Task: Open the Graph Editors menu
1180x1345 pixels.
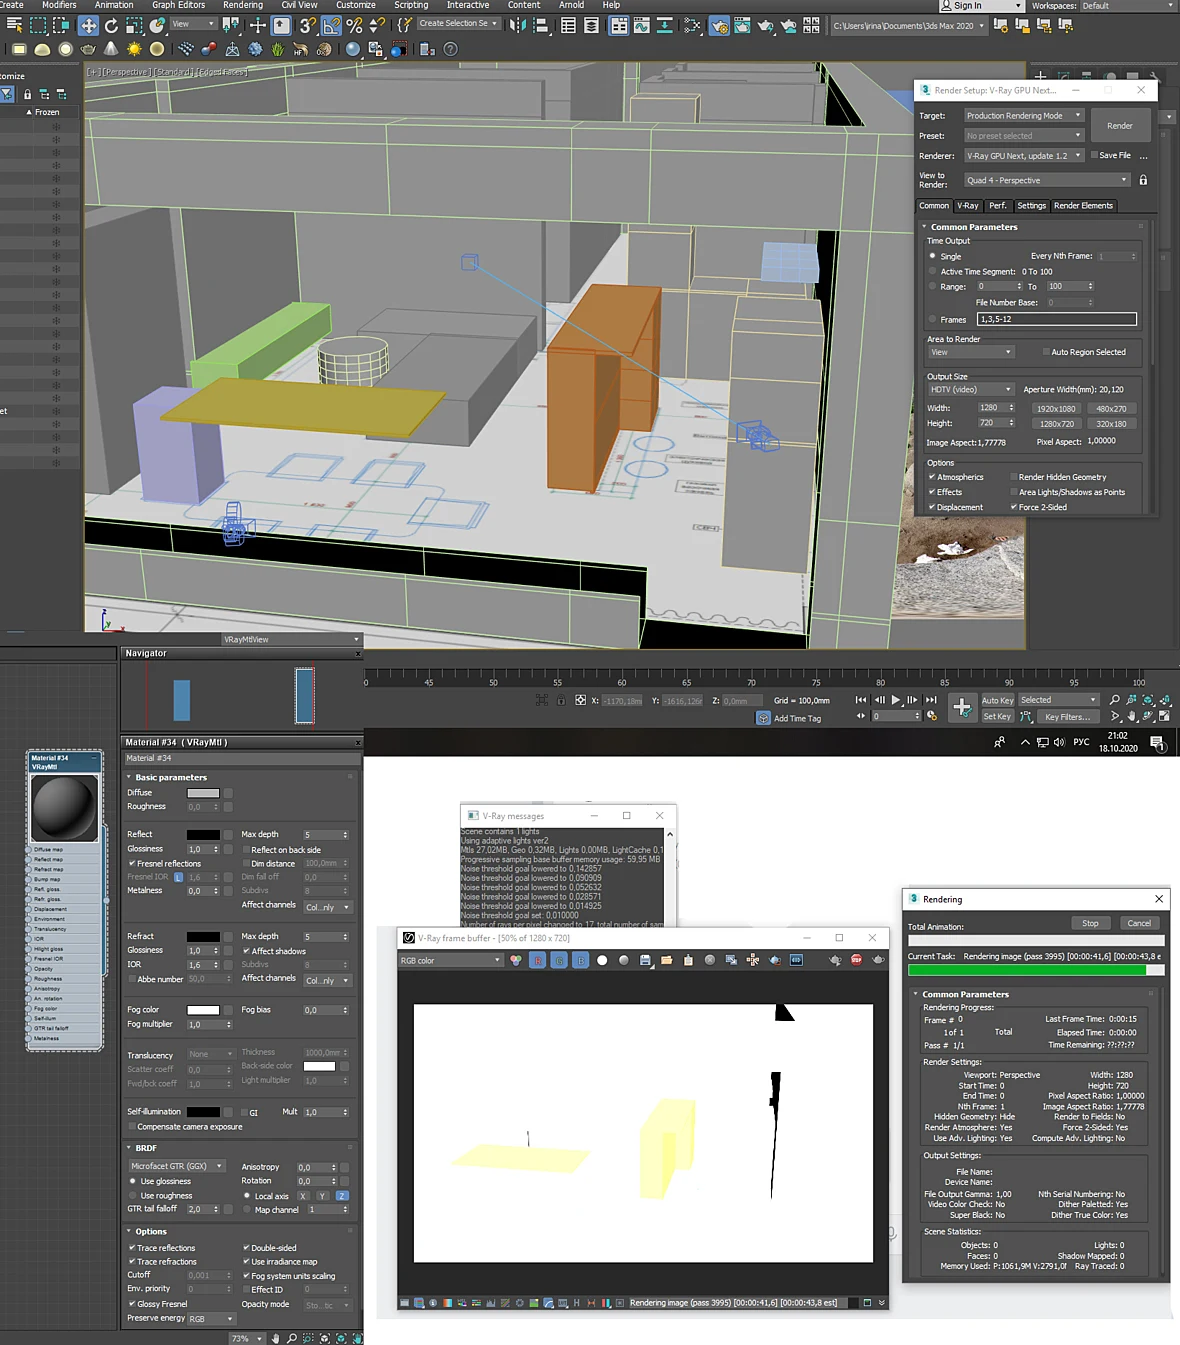Action: 178,5
